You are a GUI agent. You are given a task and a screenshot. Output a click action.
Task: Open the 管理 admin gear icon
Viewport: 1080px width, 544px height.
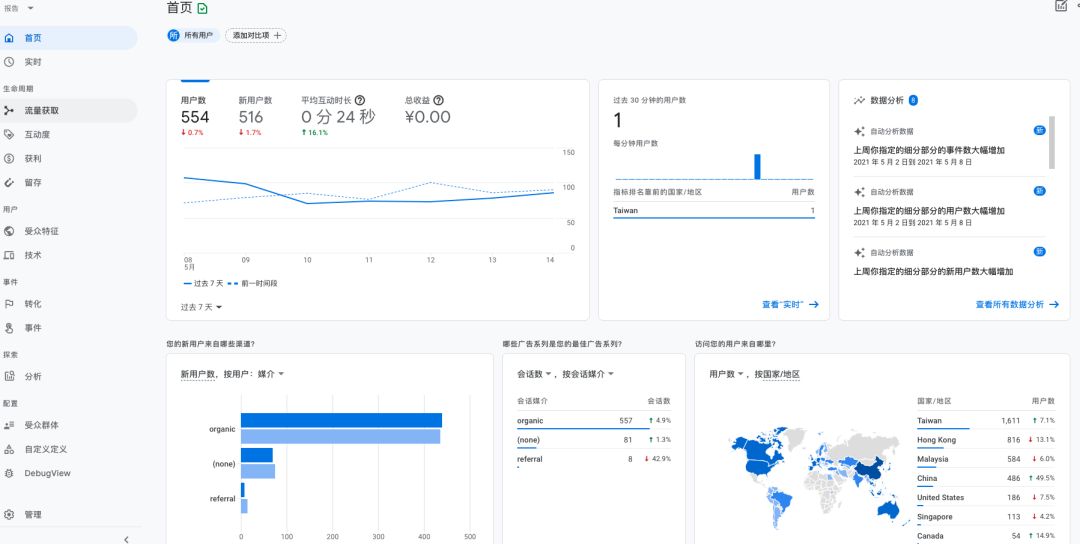click(x=9, y=514)
